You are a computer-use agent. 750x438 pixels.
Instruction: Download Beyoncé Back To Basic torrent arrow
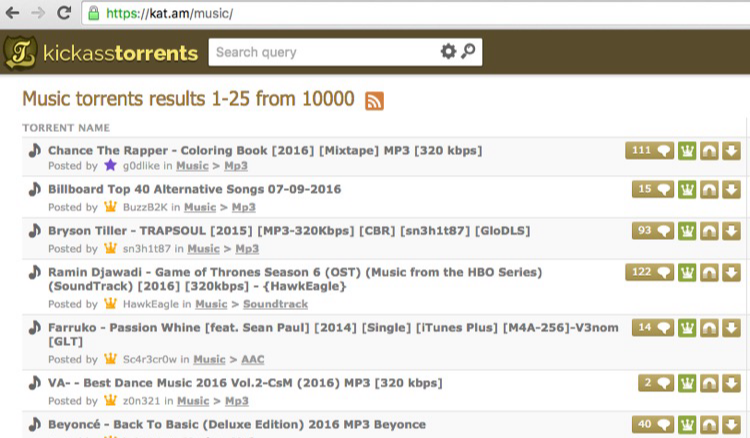click(x=731, y=425)
